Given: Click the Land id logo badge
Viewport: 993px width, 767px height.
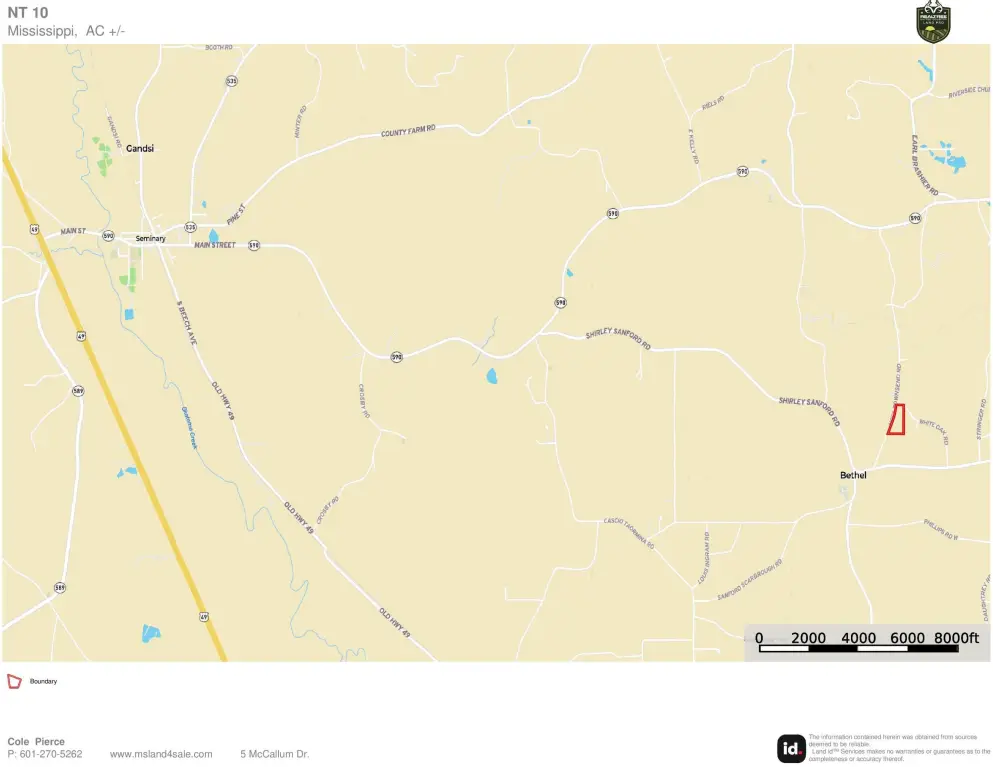Looking at the screenshot, I should 791,749.
